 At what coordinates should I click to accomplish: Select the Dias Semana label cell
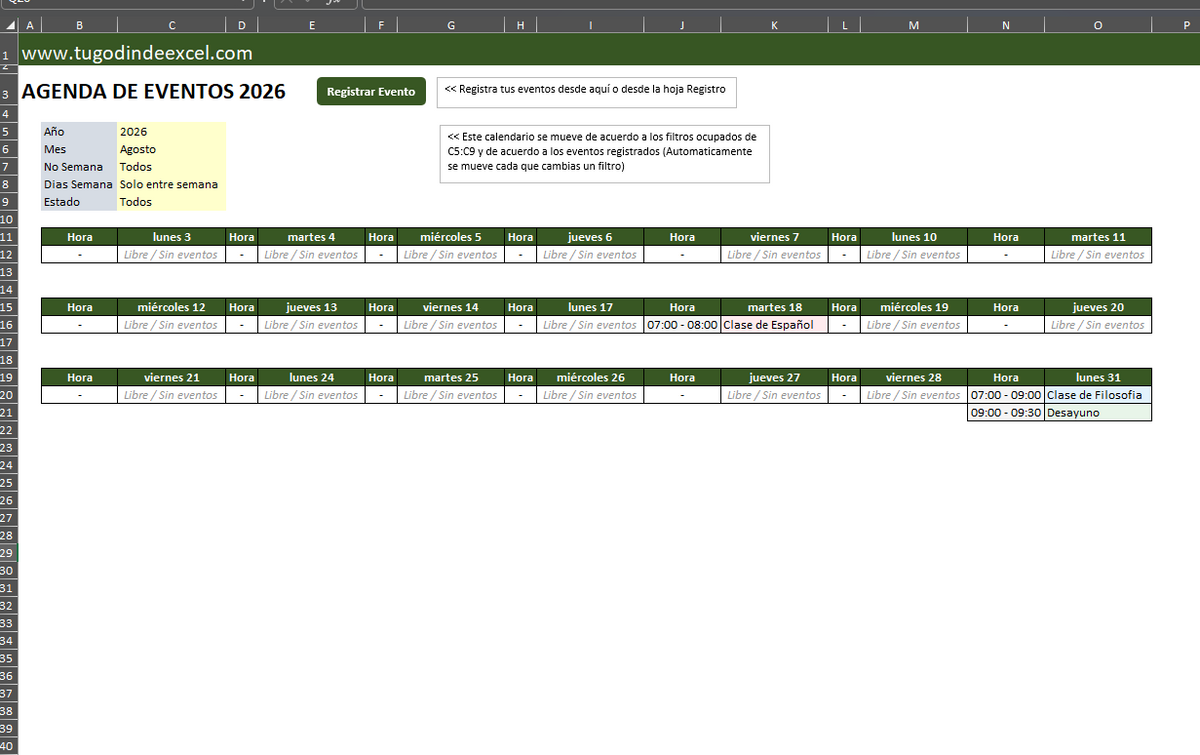pyautogui.click(x=79, y=184)
